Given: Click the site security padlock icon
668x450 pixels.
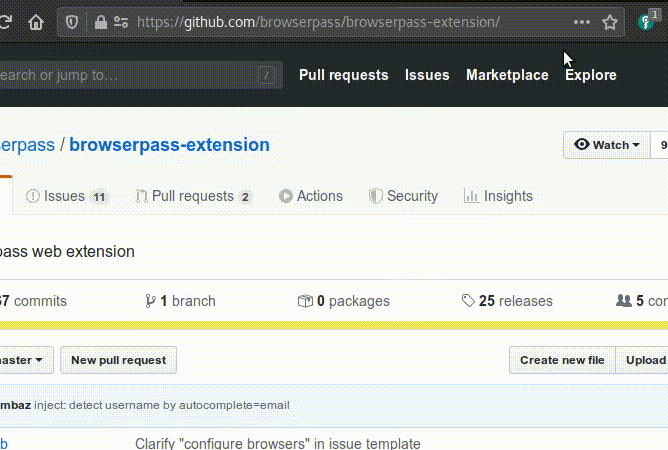Looking at the screenshot, I should (101, 22).
